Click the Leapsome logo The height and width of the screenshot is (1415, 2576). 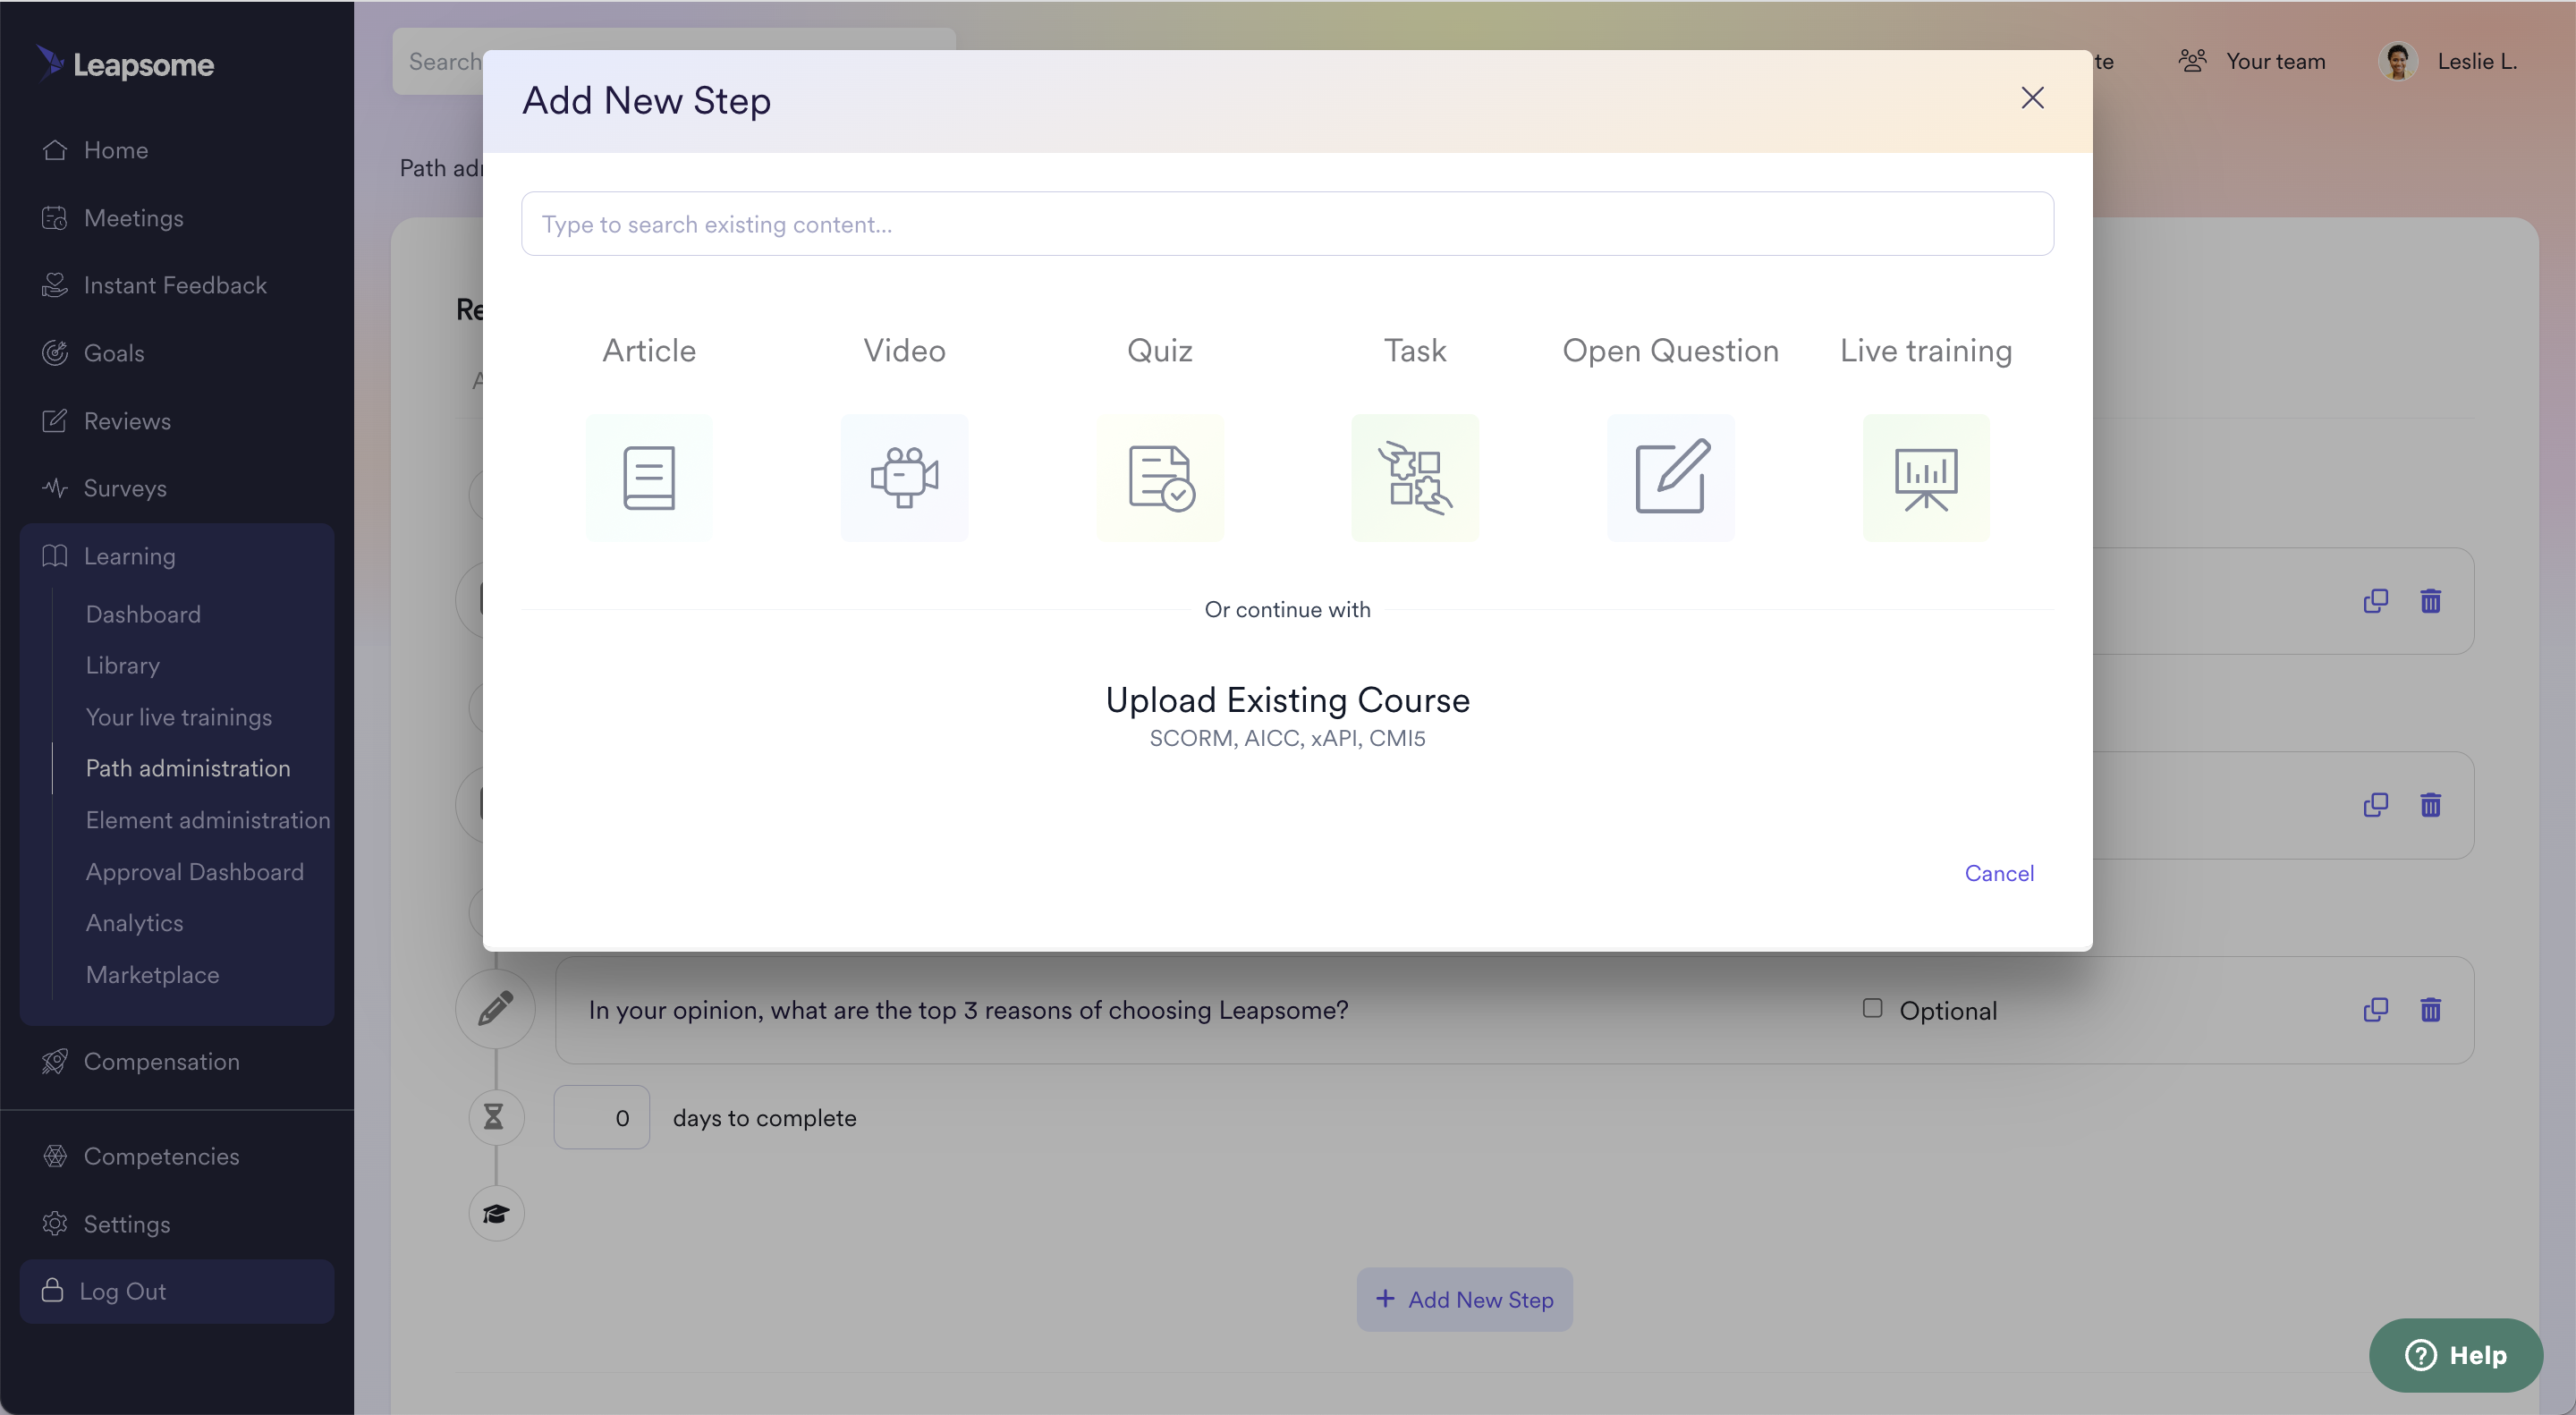(x=126, y=64)
